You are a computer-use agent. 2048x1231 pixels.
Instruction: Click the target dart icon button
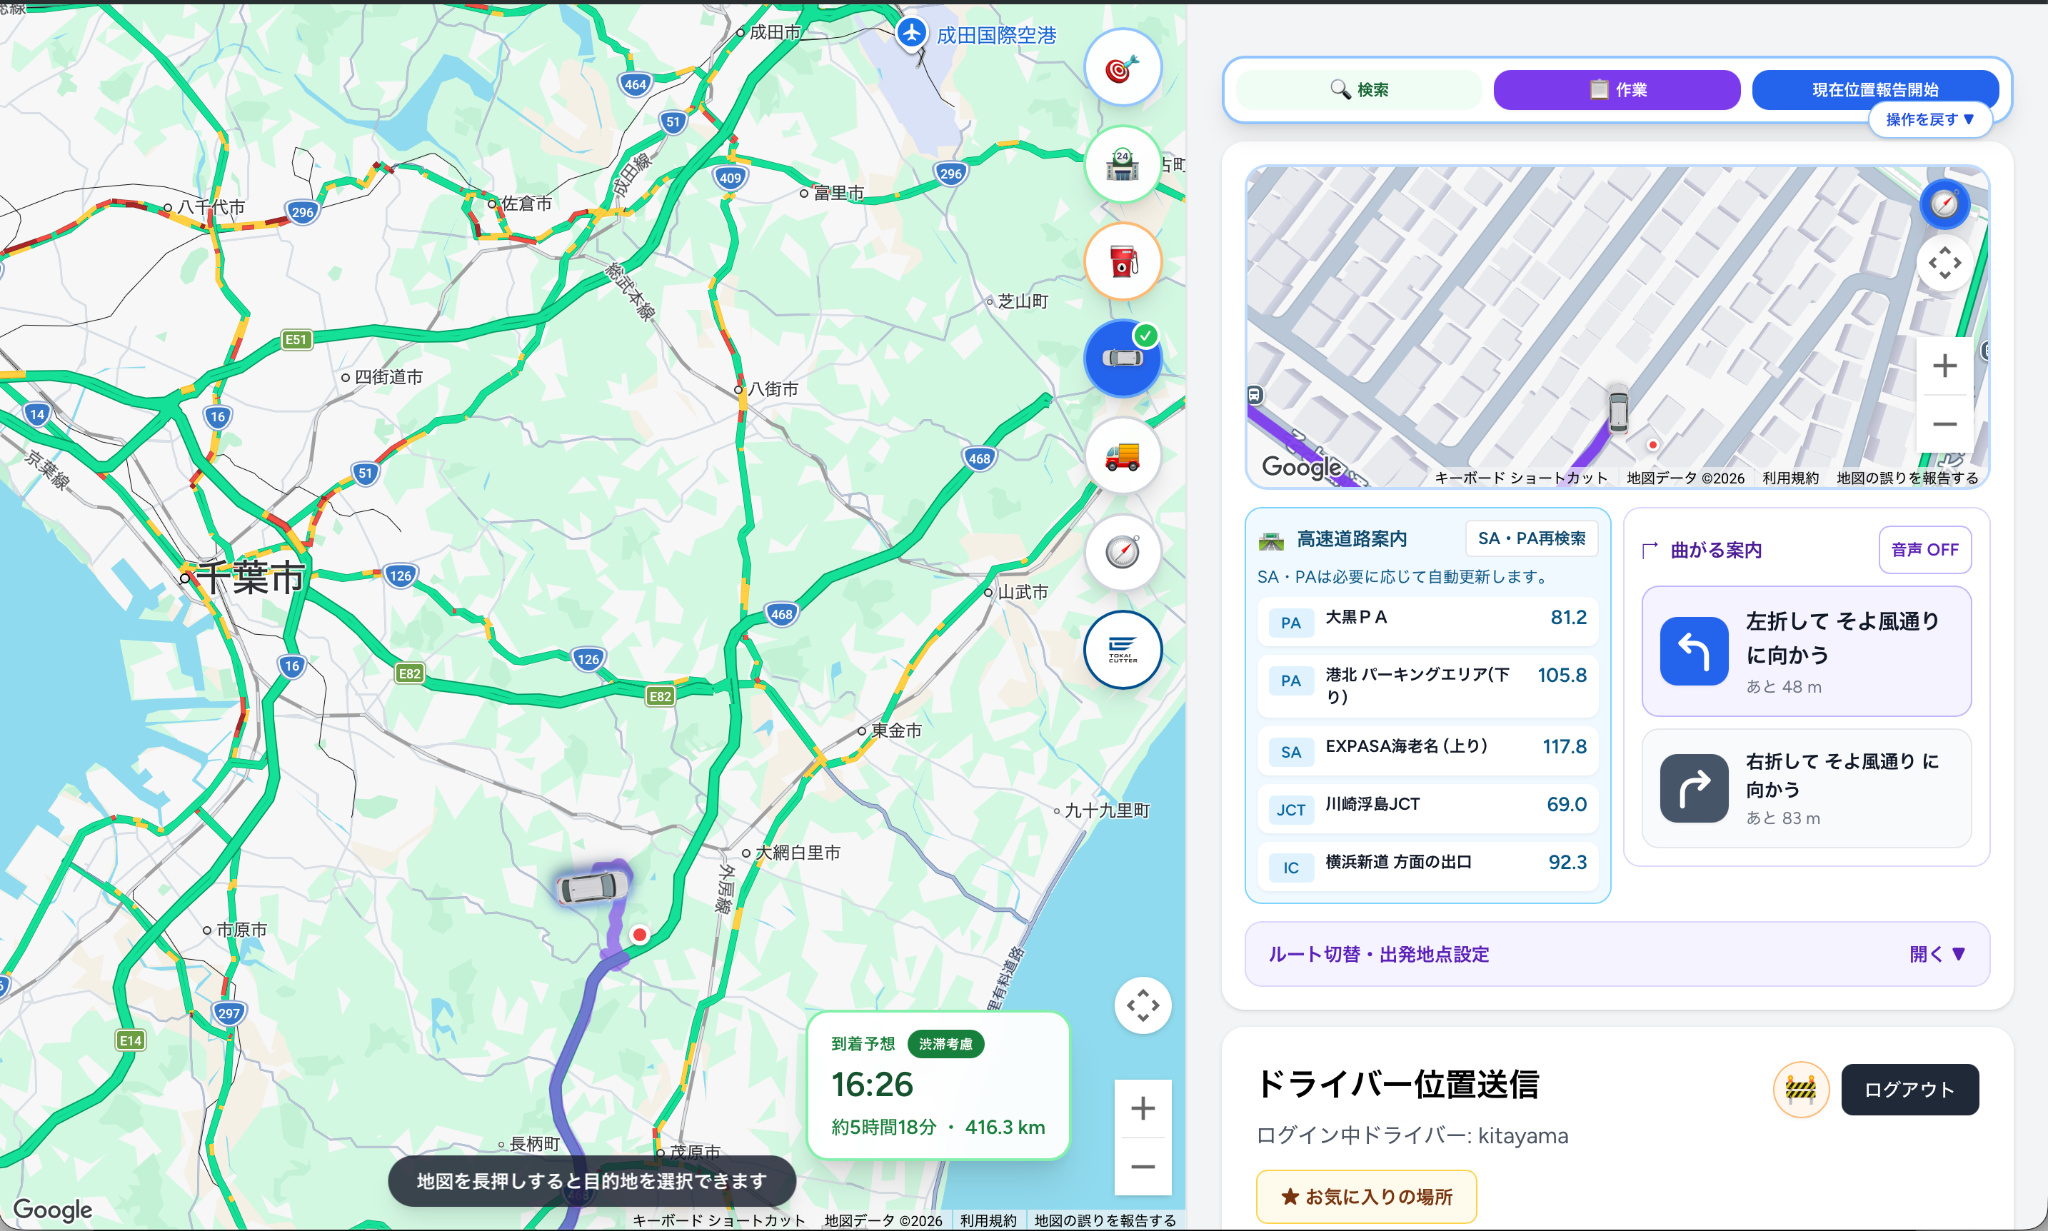point(1122,68)
